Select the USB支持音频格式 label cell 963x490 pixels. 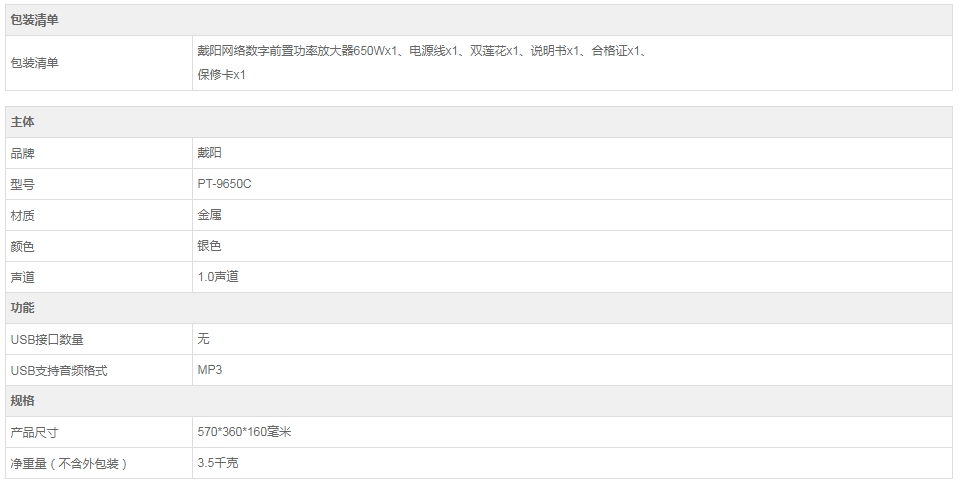[99, 370]
